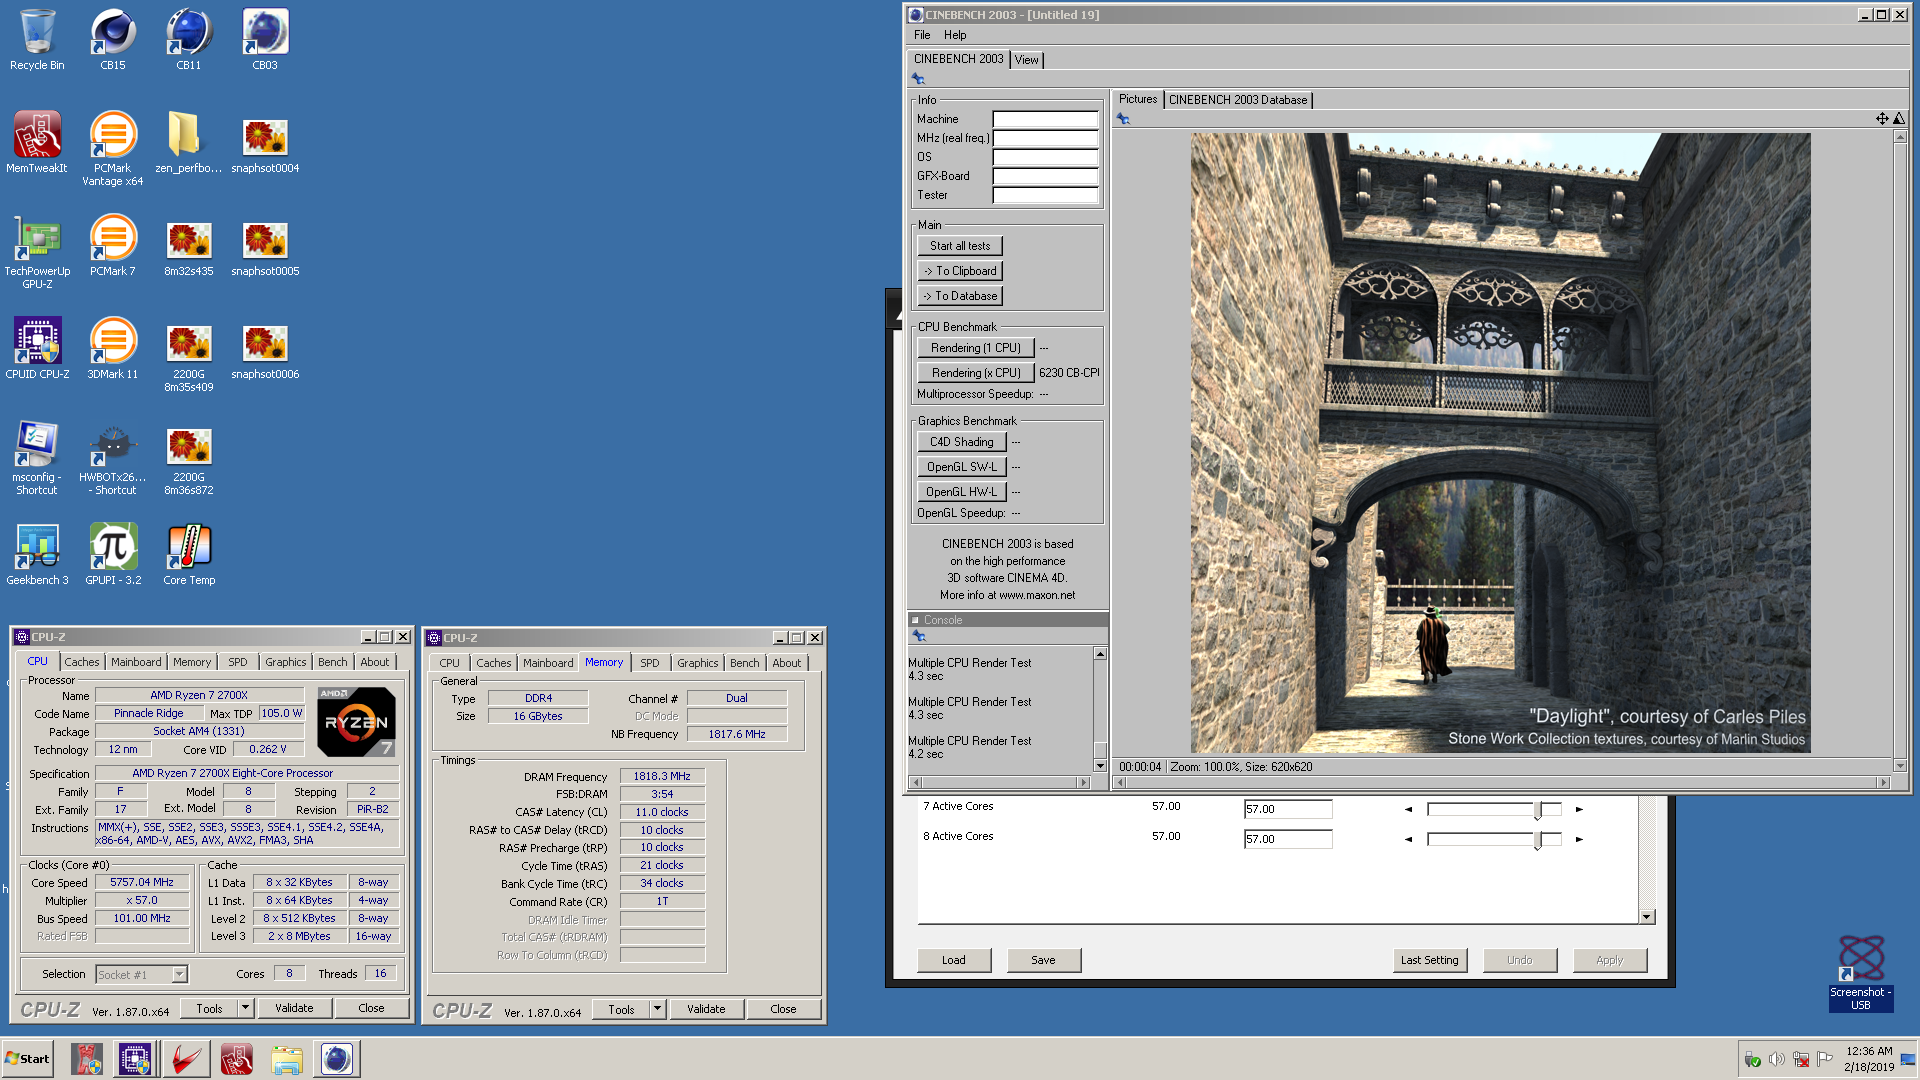Open the File menu in CINEBENCH
The height and width of the screenshot is (1080, 1920).
click(x=922, y=35)
